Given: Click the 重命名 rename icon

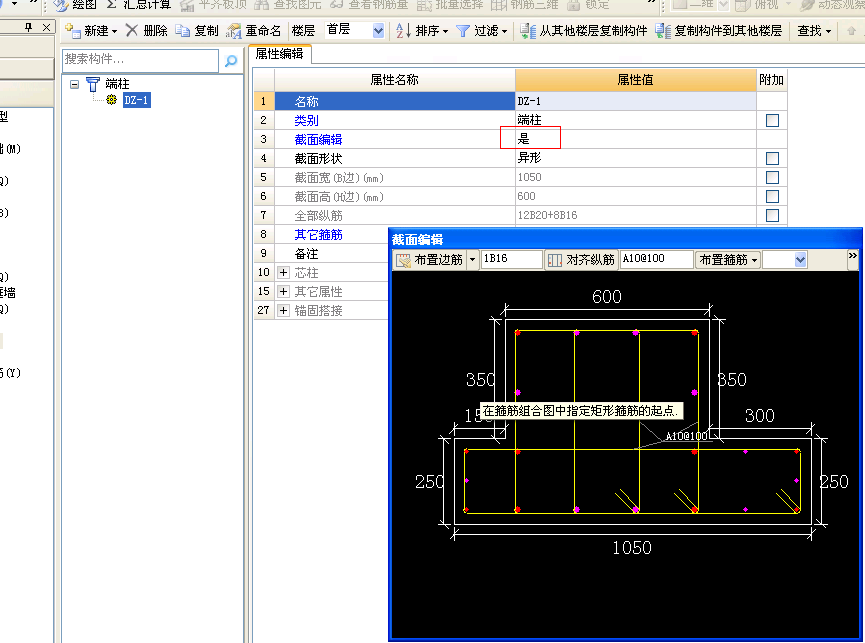Looking at the screenshot, I should click(234, 31).
